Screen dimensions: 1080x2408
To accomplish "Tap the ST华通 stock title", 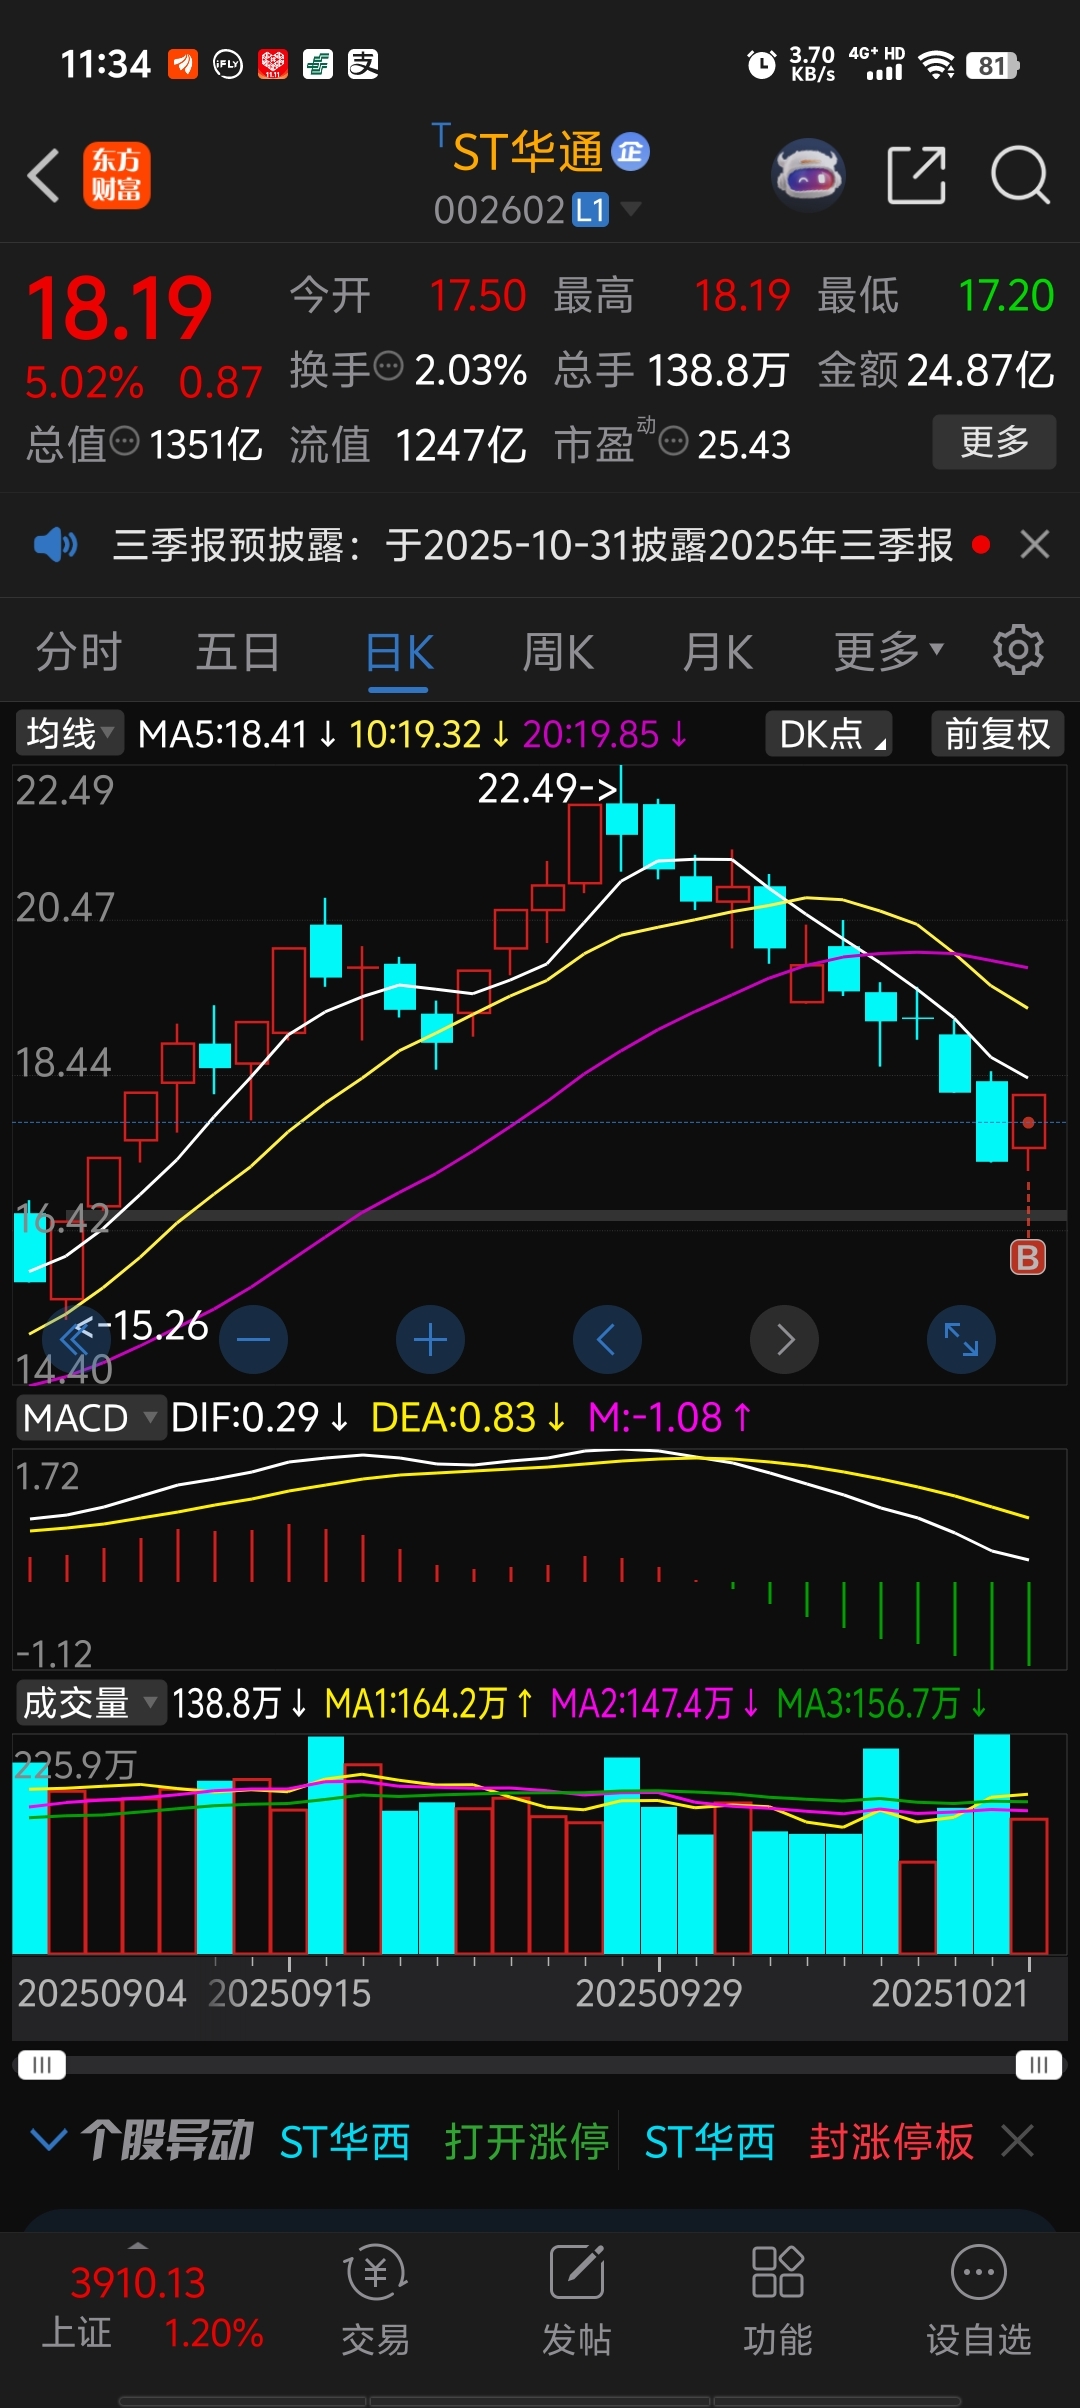I will pos(528,152).
